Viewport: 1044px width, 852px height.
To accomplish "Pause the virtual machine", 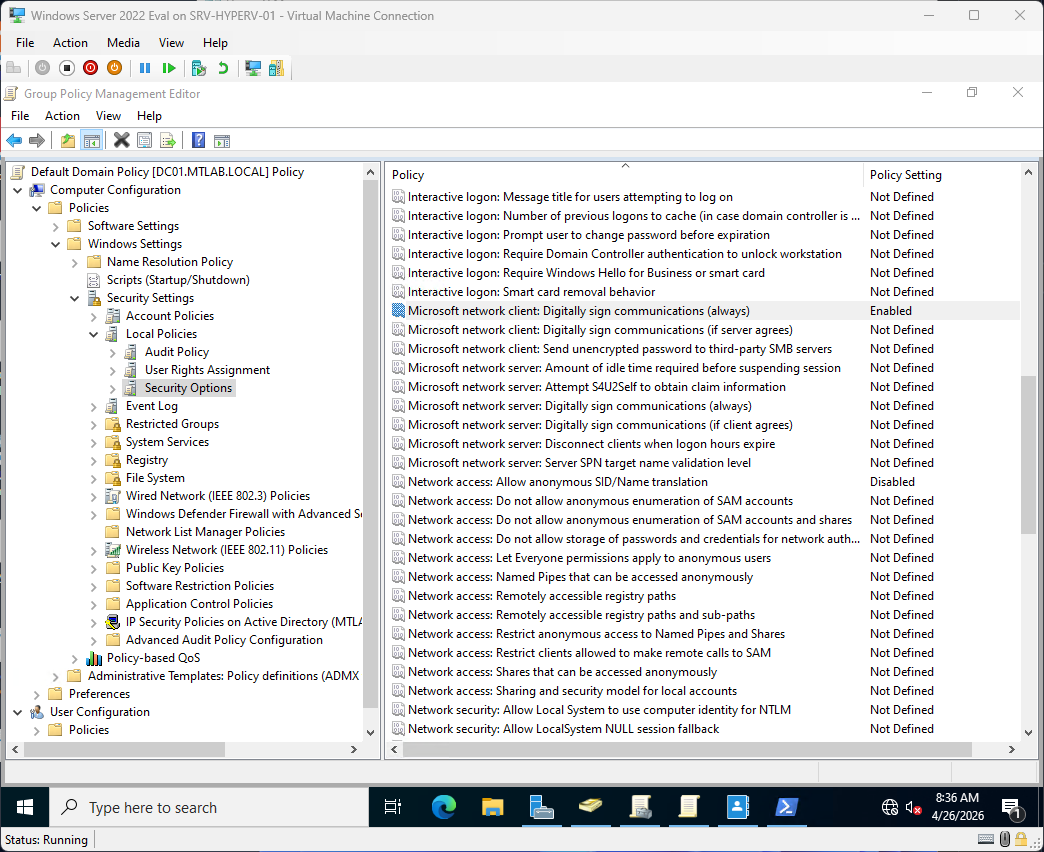I will coord(145,68).
